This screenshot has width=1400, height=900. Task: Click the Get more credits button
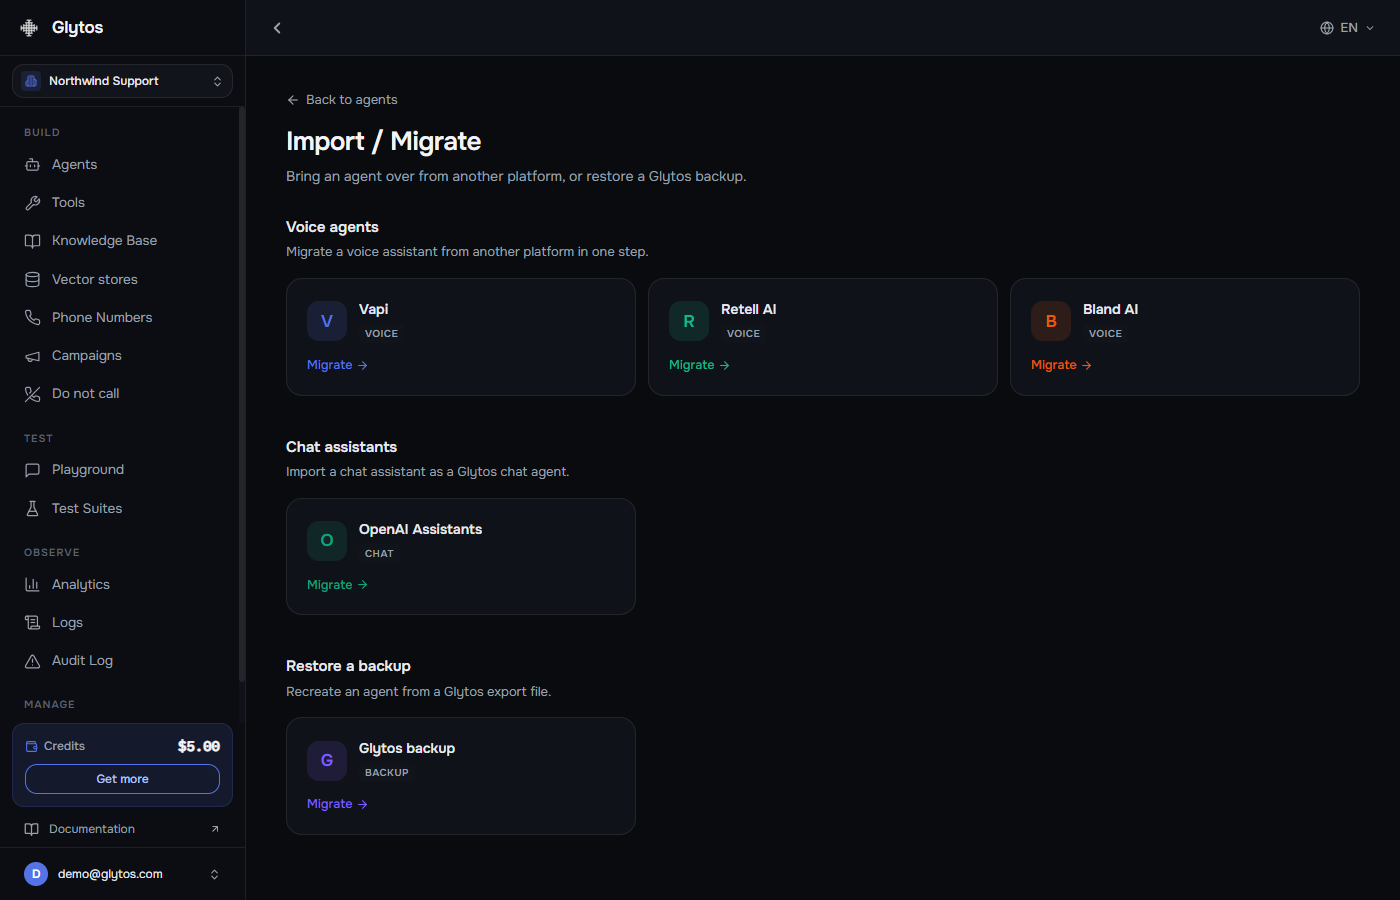click(x=122, y=779)
